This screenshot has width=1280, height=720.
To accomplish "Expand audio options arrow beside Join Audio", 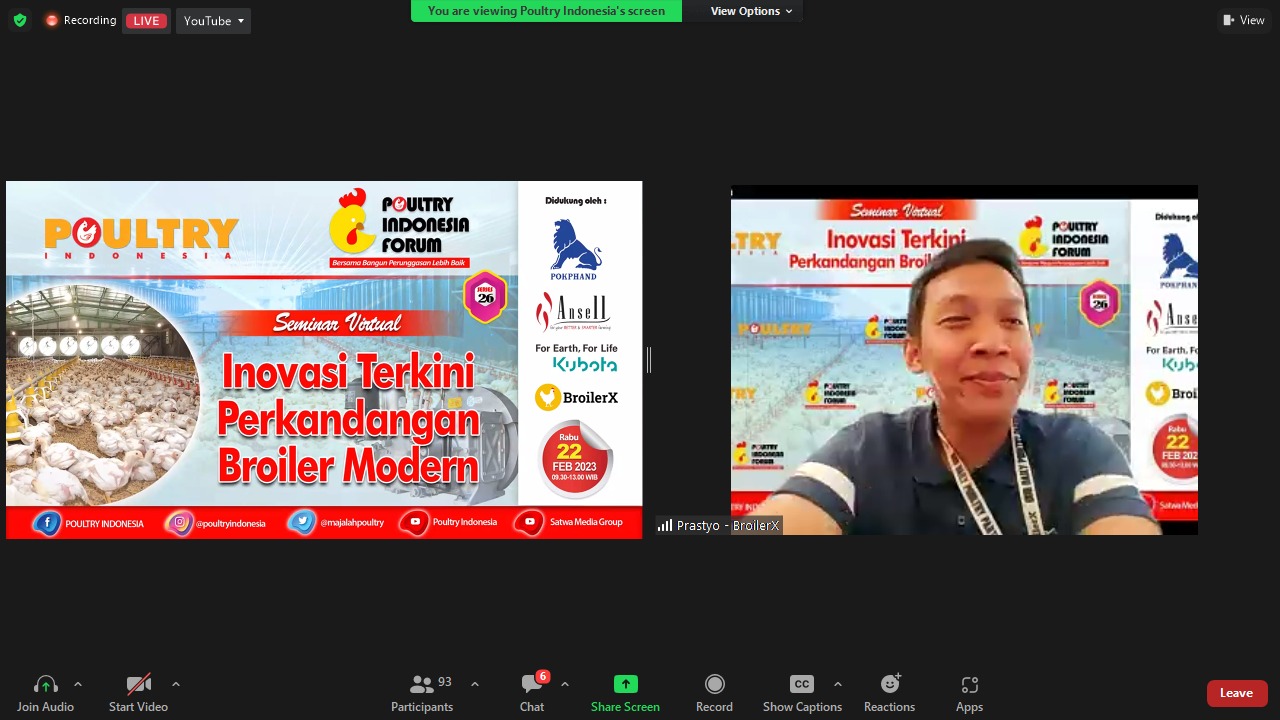I will [78, 685].
